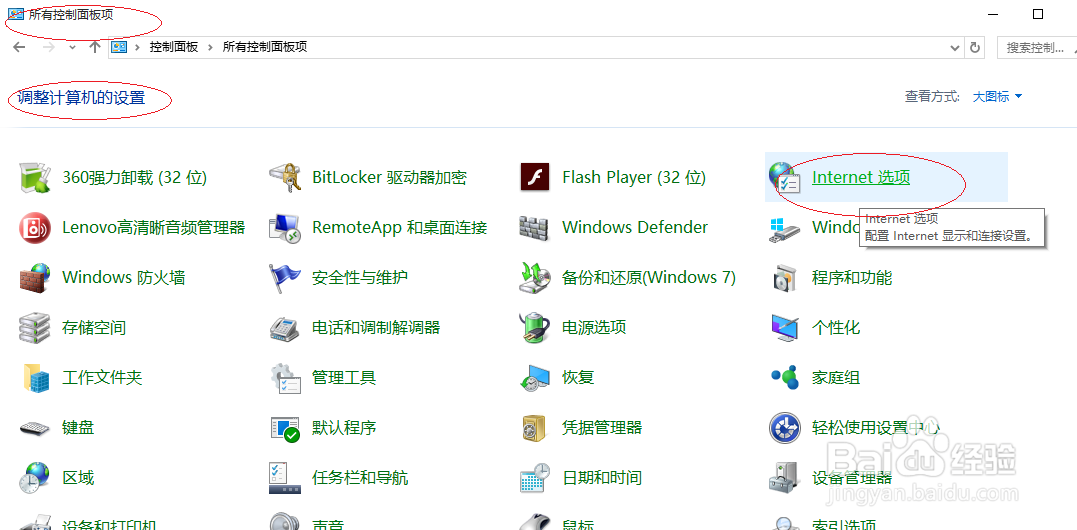
Task: Click the 电源选项 battery icon
Action: click(x=534, y=327)
